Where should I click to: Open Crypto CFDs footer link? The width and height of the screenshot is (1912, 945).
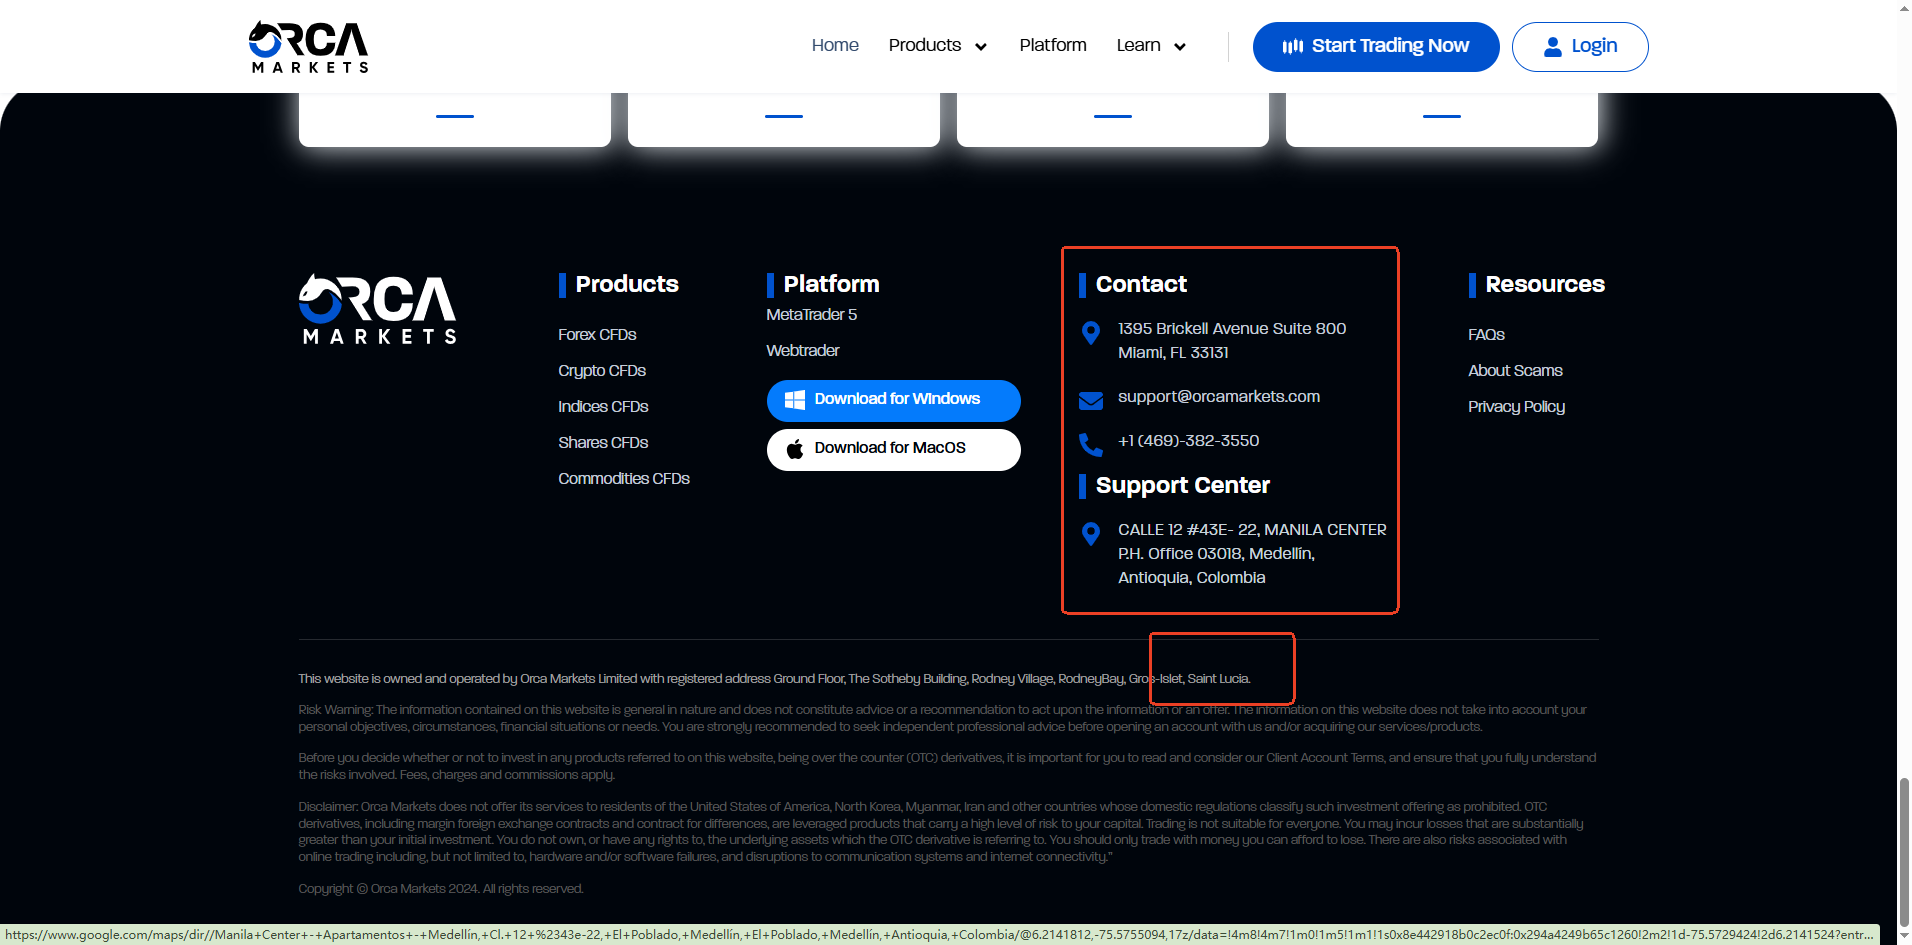[602, 371]
